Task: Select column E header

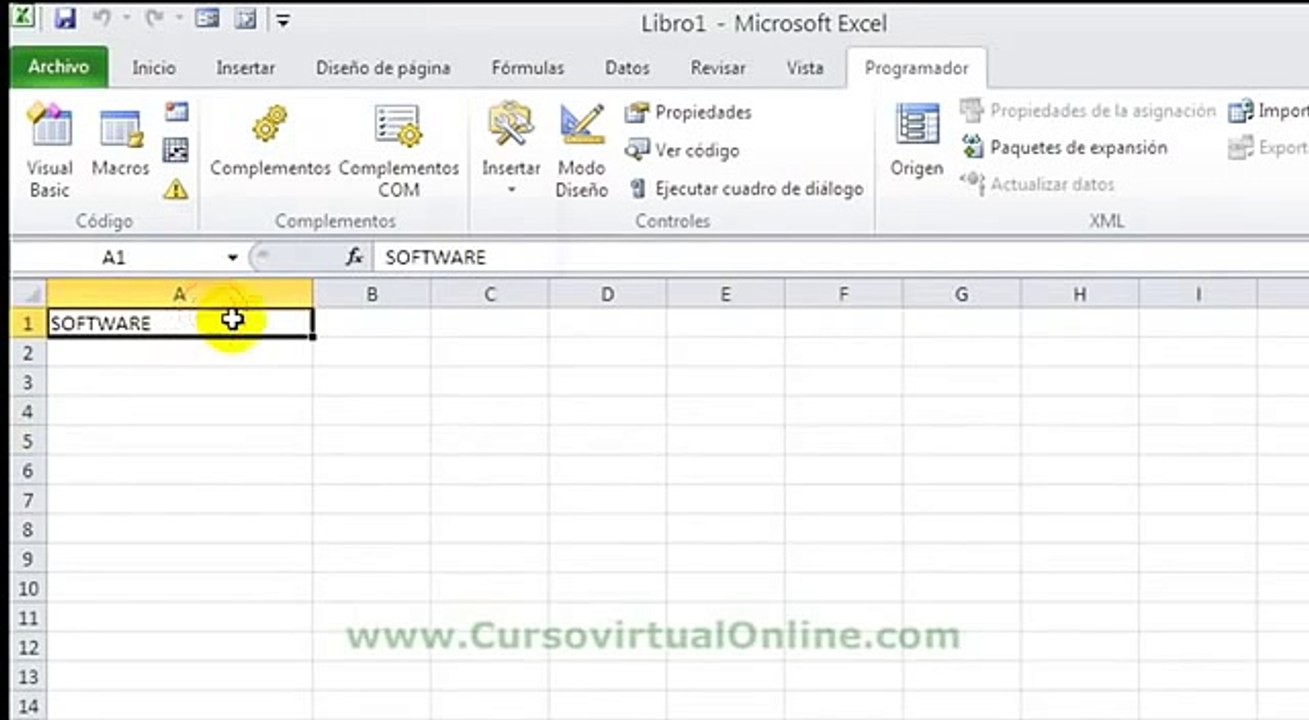Action: coord(726,294)
